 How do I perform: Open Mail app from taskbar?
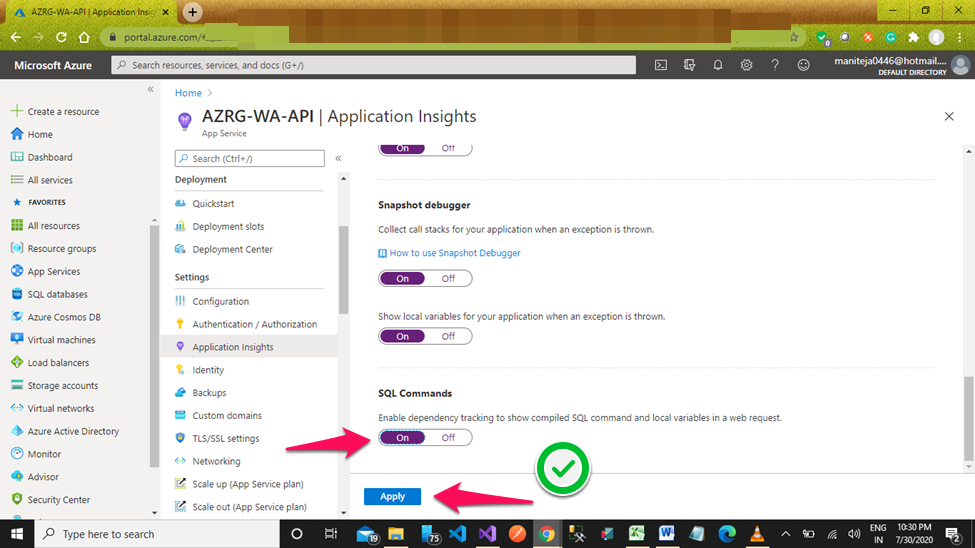tap(367, 534)
